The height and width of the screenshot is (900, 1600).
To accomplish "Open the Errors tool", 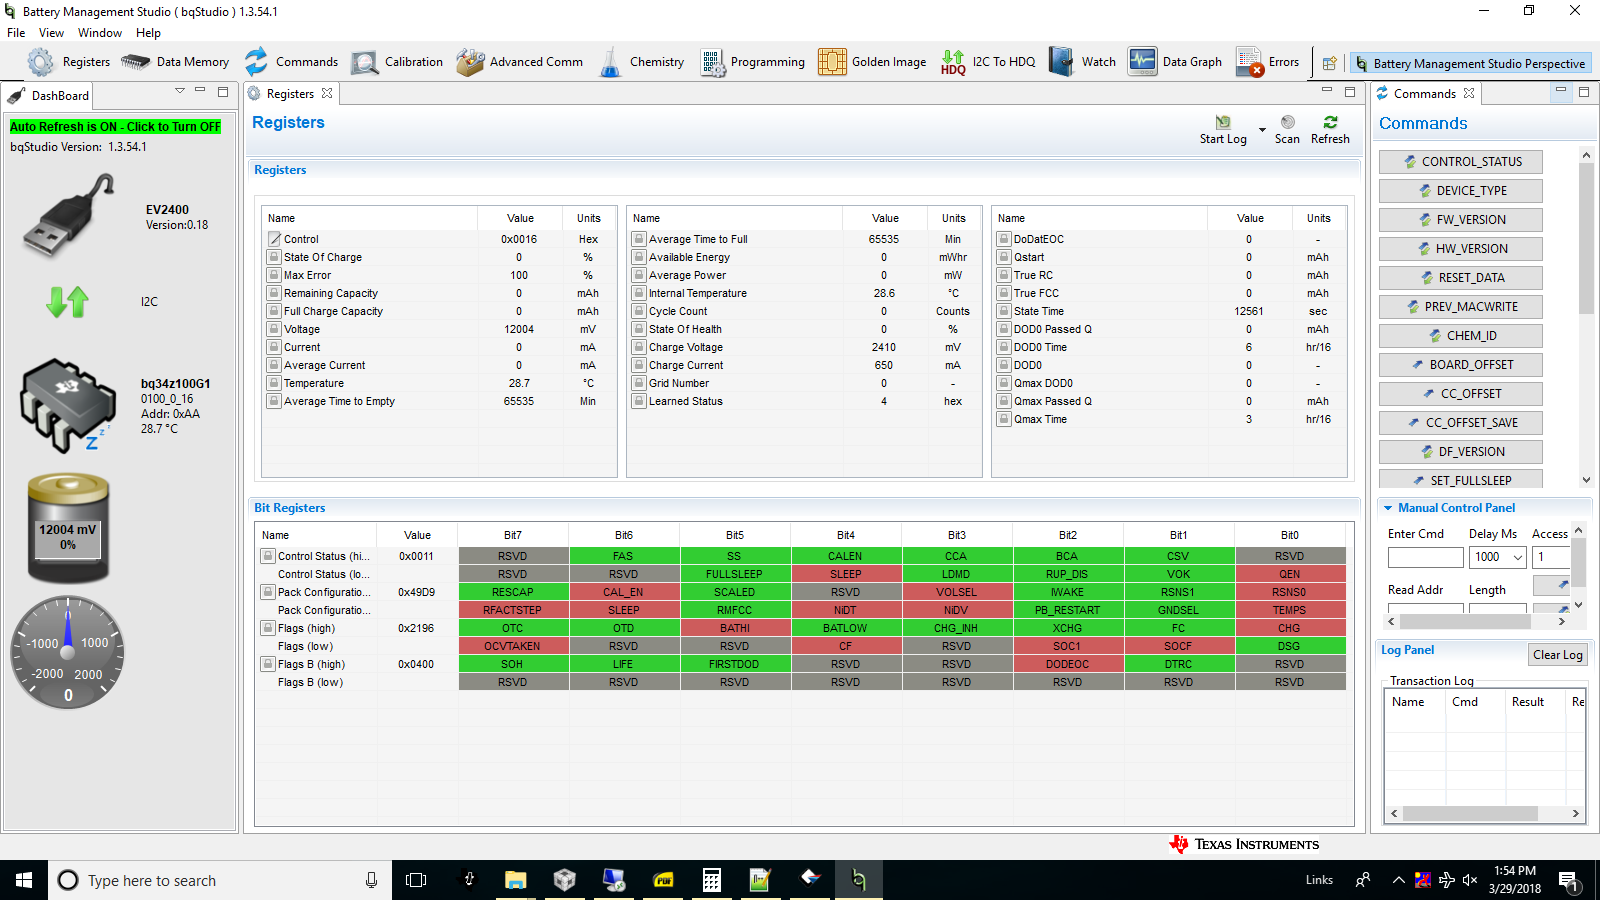I will [x=1249, y=62].
